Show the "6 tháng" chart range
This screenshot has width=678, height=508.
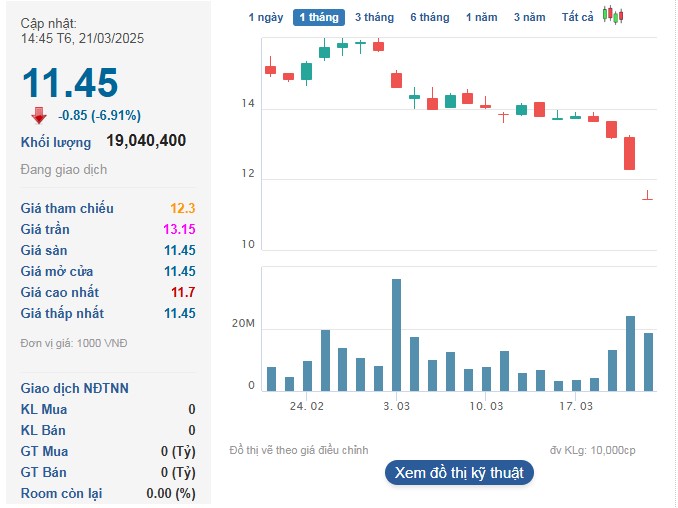pos(429,17)
